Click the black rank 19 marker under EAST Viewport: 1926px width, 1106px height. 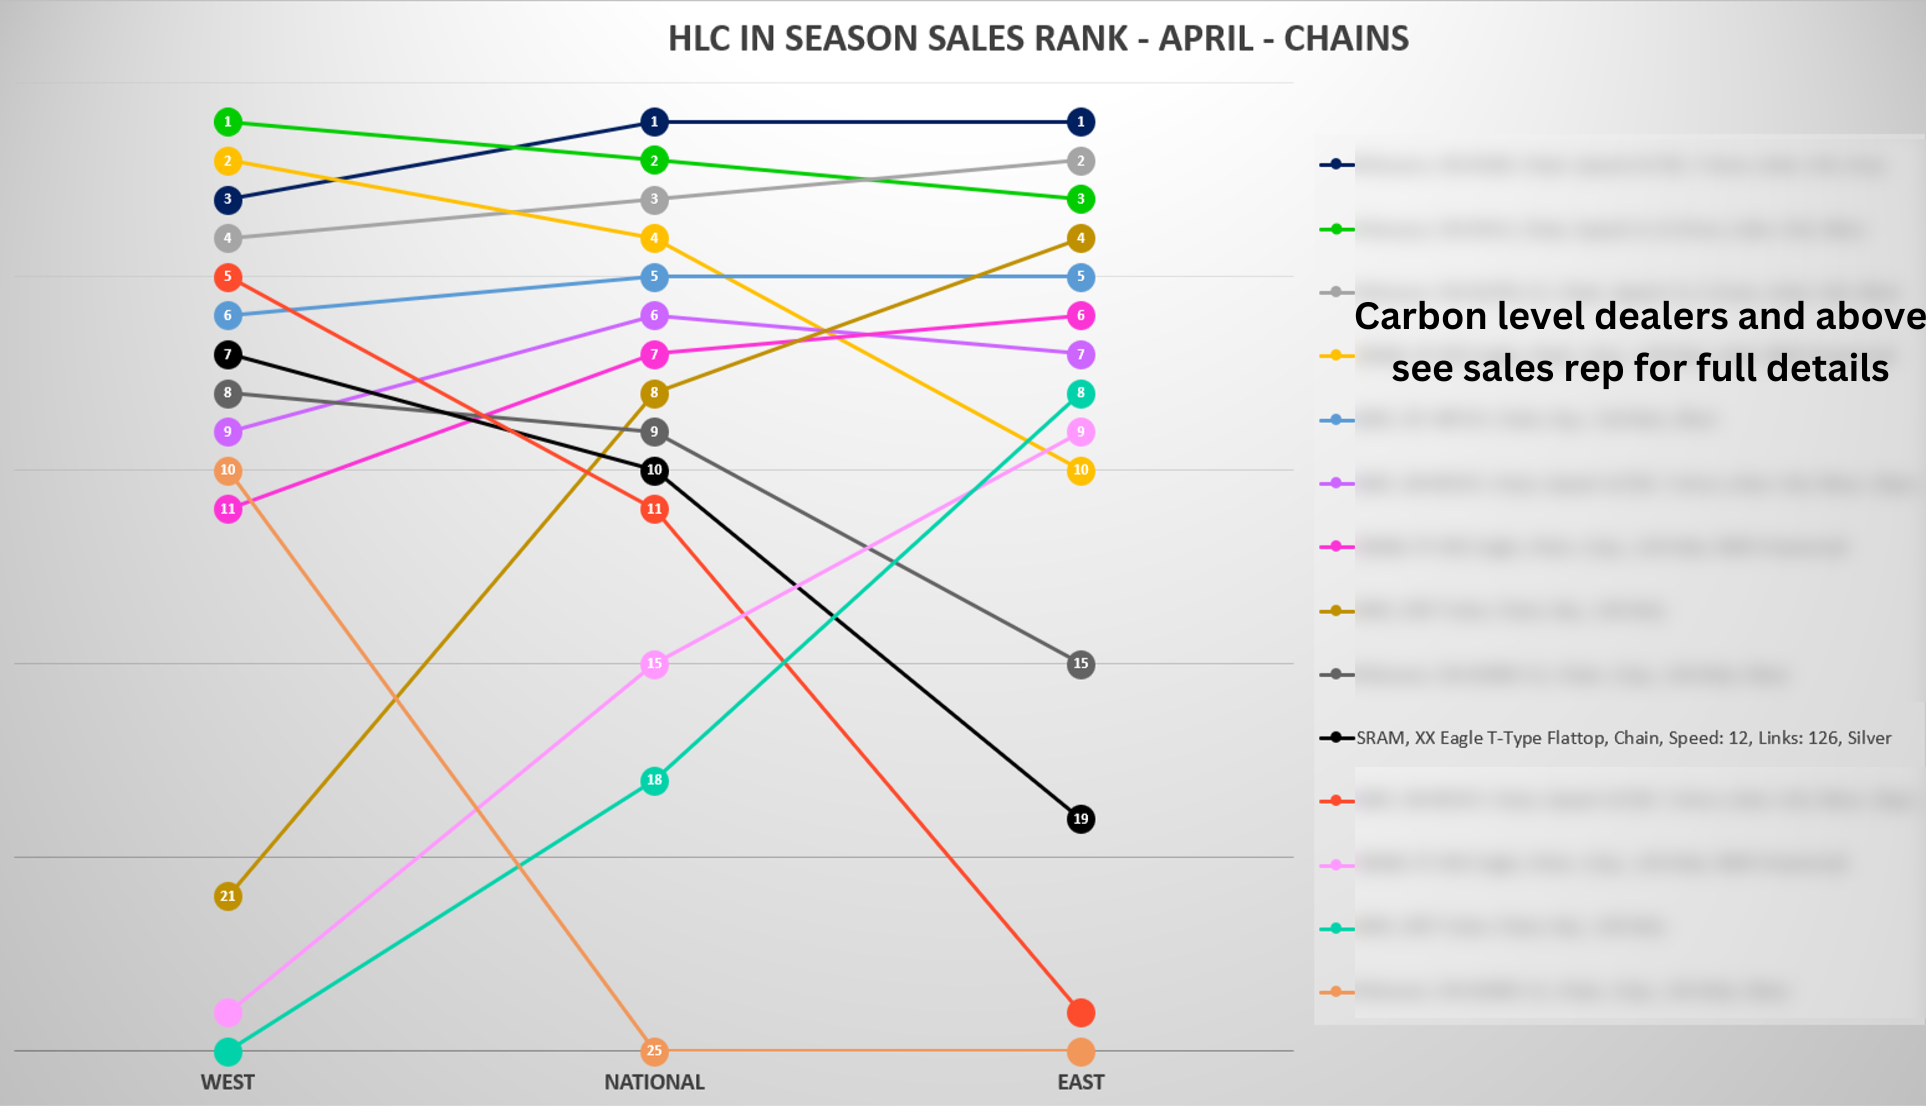pos(1080,819)
